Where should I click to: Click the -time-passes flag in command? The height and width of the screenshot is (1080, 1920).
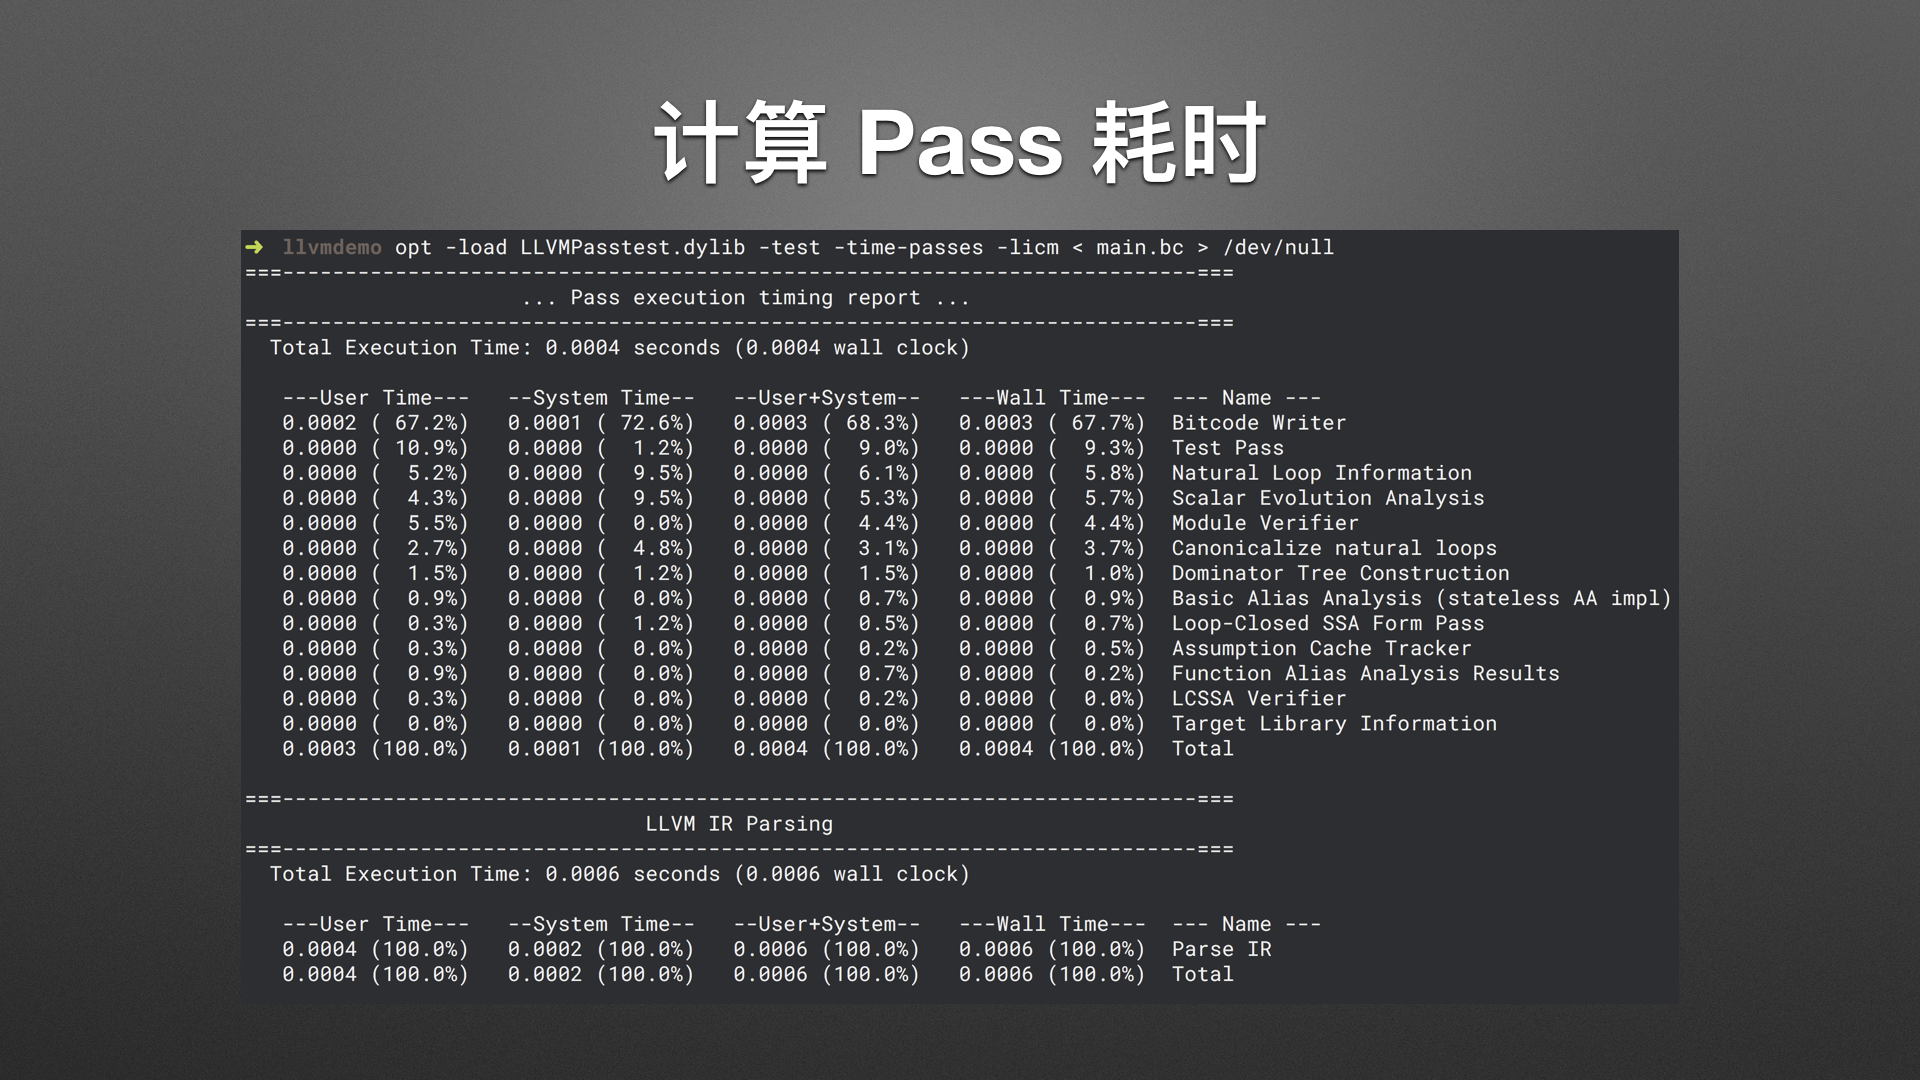tap(908, 247)
